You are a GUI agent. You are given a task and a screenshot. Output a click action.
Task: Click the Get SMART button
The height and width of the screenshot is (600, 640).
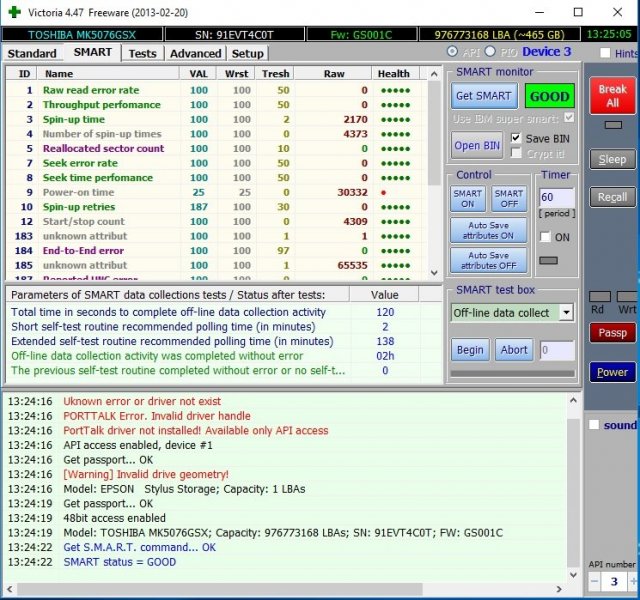[484, 96]
